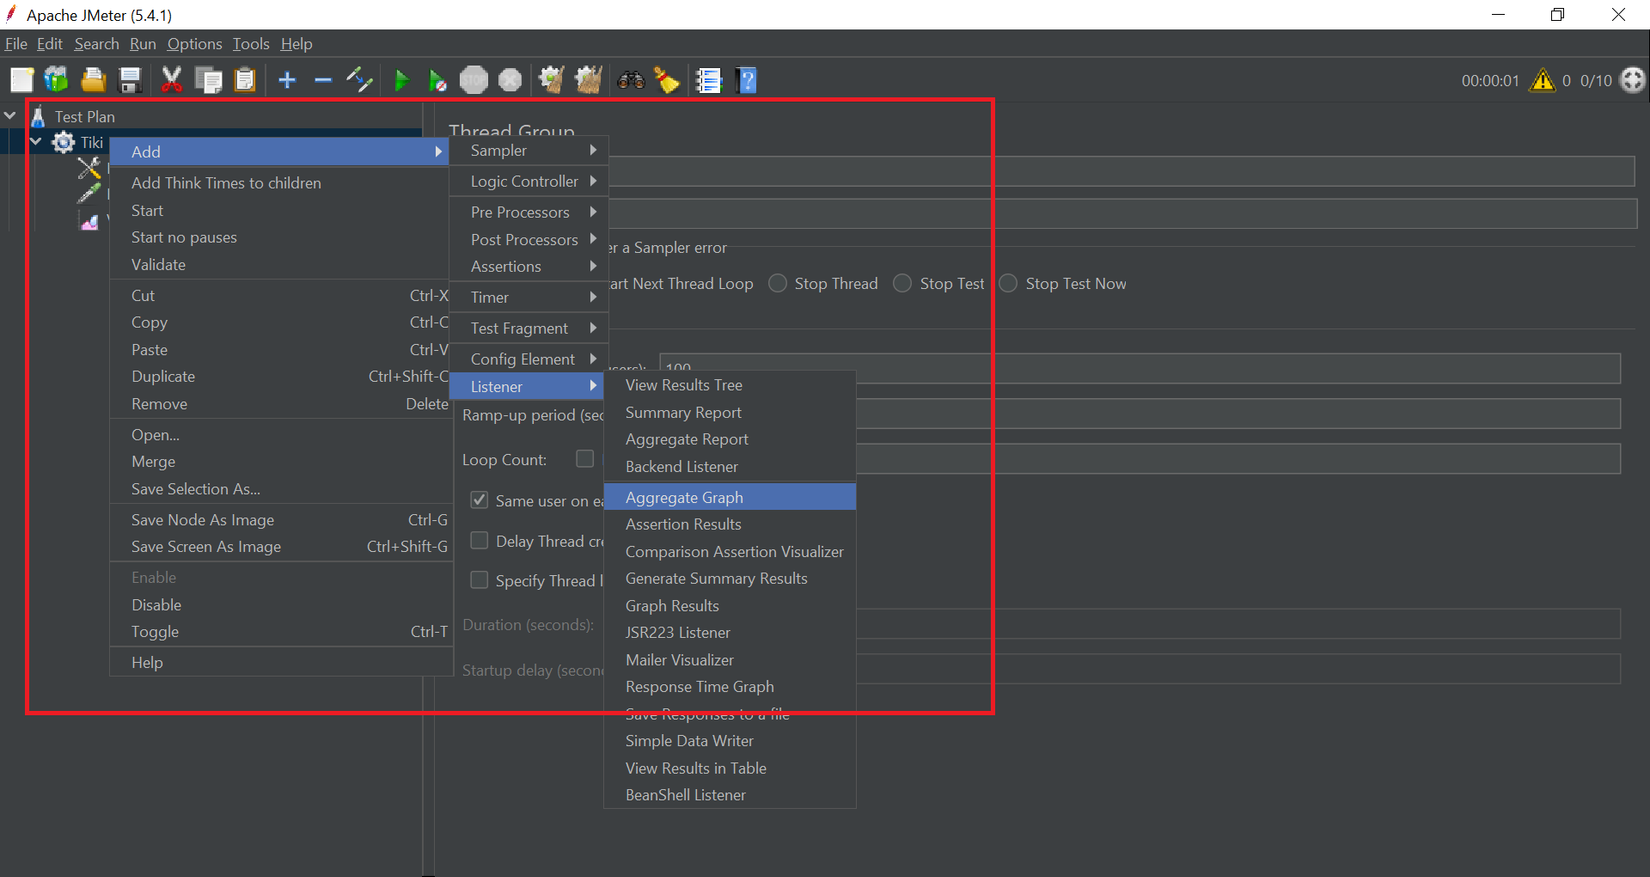Choose Simple Data Writer listener
The width and height of the screenshot is (1650, 877).
click(x=730, y=740)
